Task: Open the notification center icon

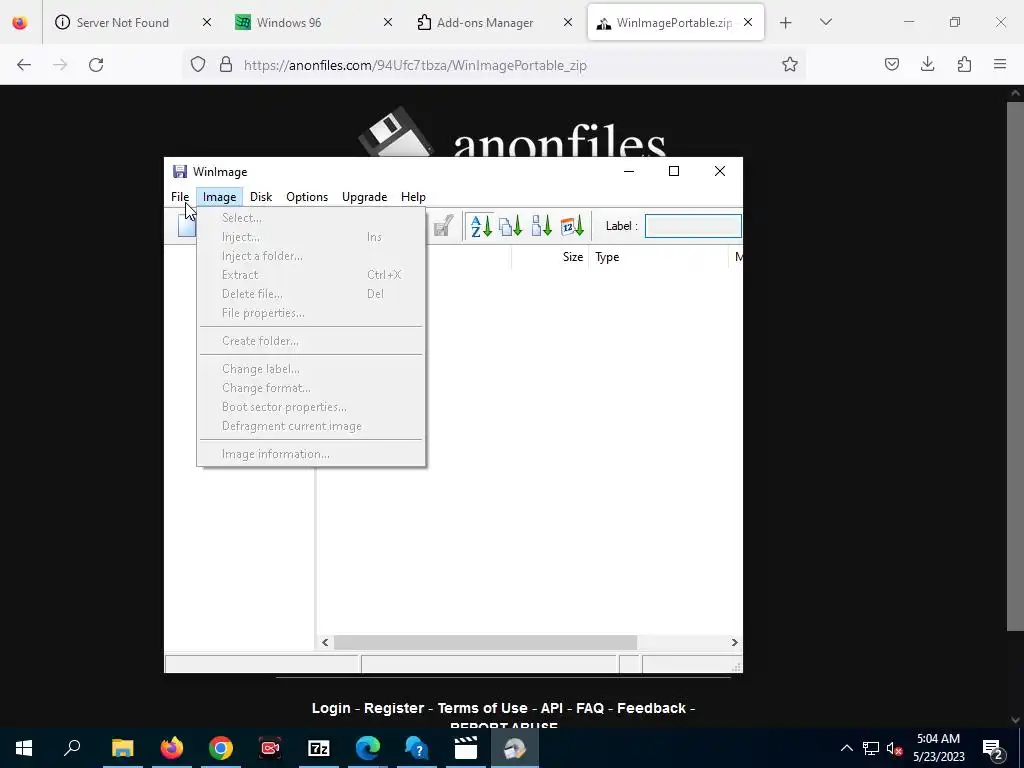Action: 993,748
